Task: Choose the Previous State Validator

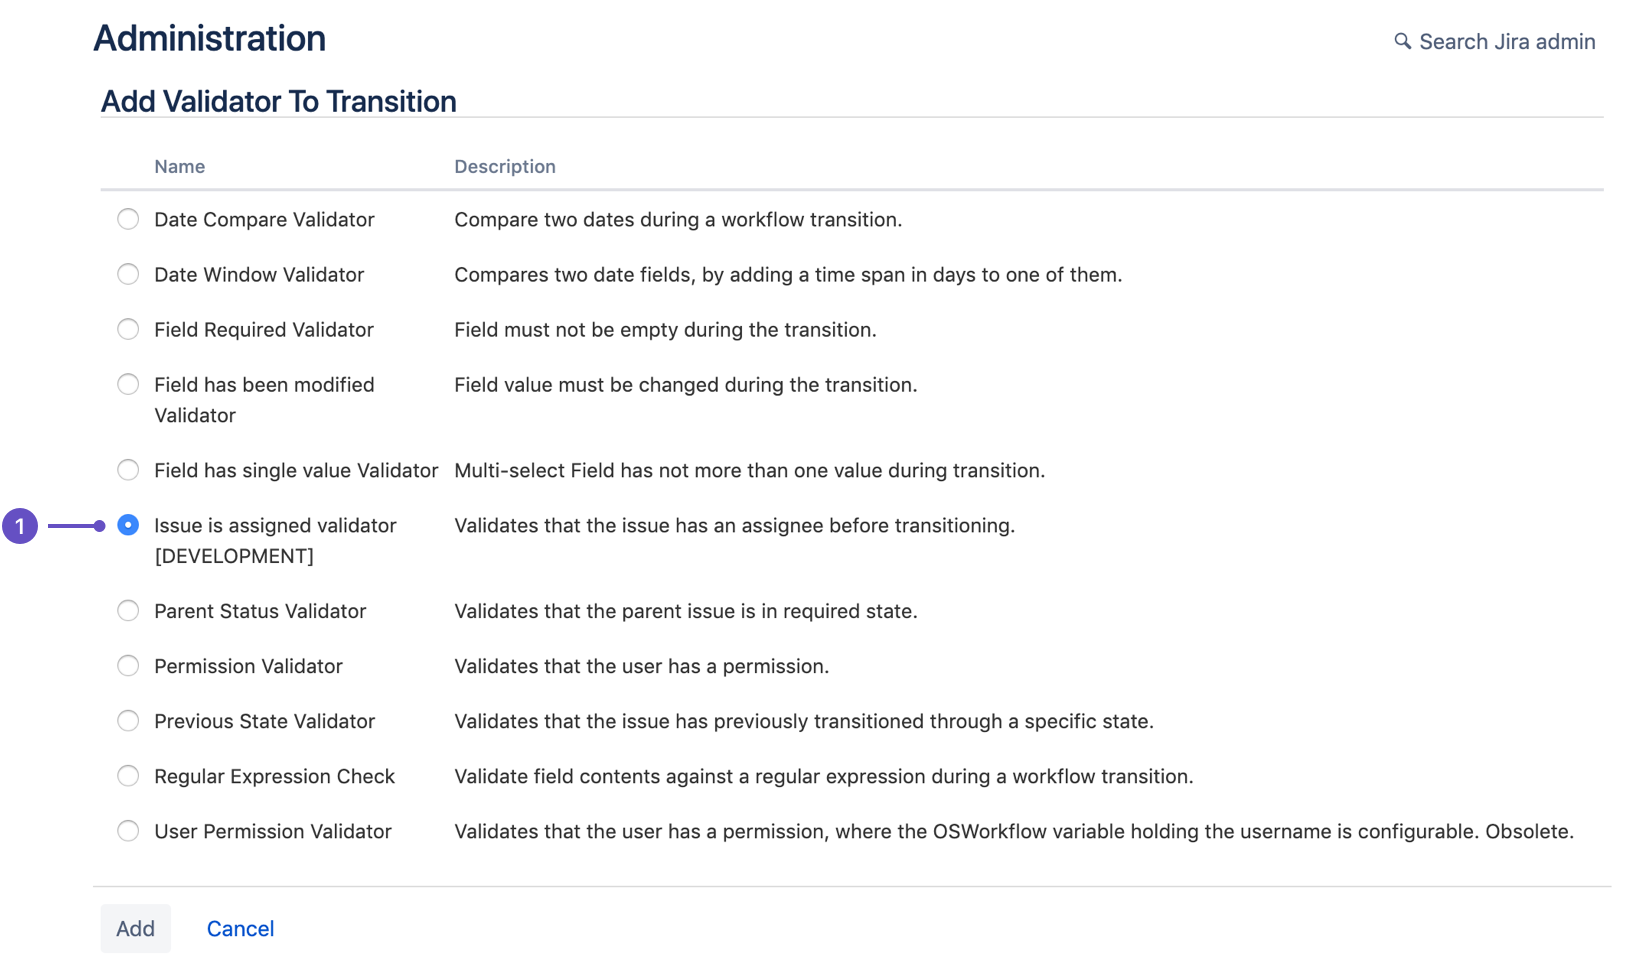Action: pyautogui.click(x=128, y=721)
